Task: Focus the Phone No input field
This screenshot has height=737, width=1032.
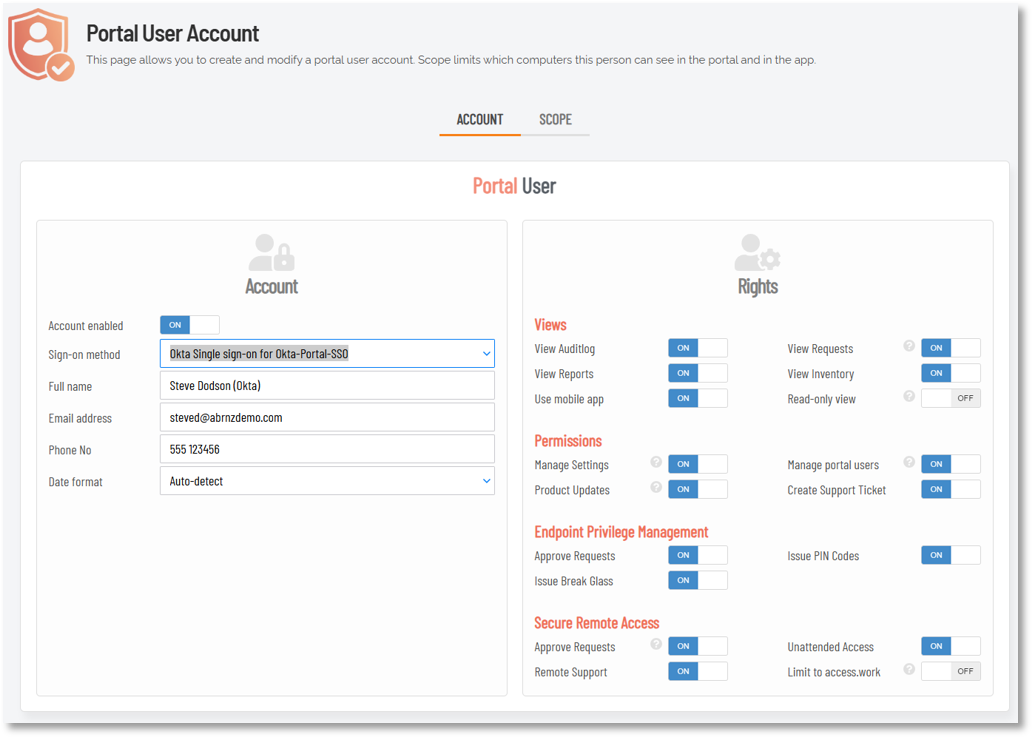Action: click(x=327, y=450)
